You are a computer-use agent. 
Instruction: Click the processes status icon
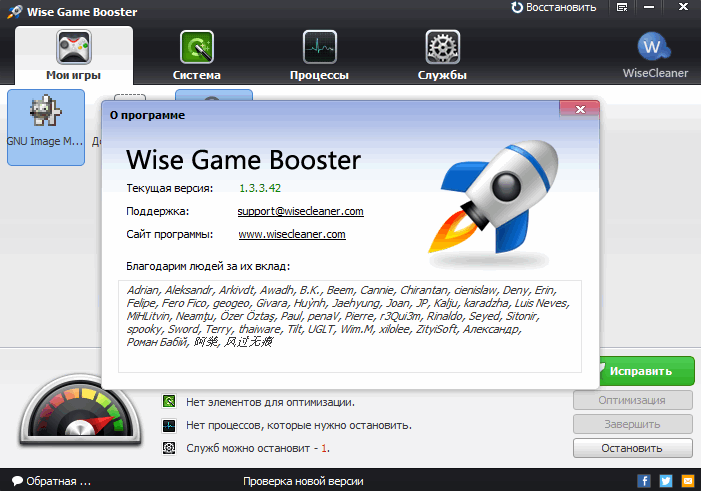pyautogui.click(x=169, y=425)
